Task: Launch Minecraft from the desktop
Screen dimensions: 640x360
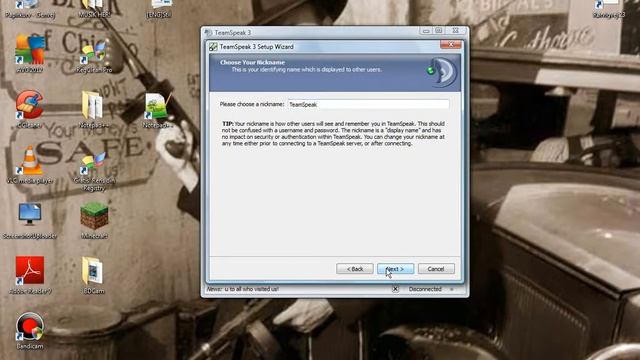Action: [x=94, y=220]
